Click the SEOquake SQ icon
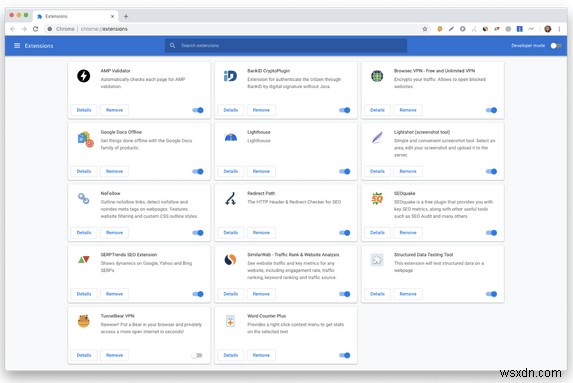This screenshot has width=573, height=383. click(x=377, y=198)
